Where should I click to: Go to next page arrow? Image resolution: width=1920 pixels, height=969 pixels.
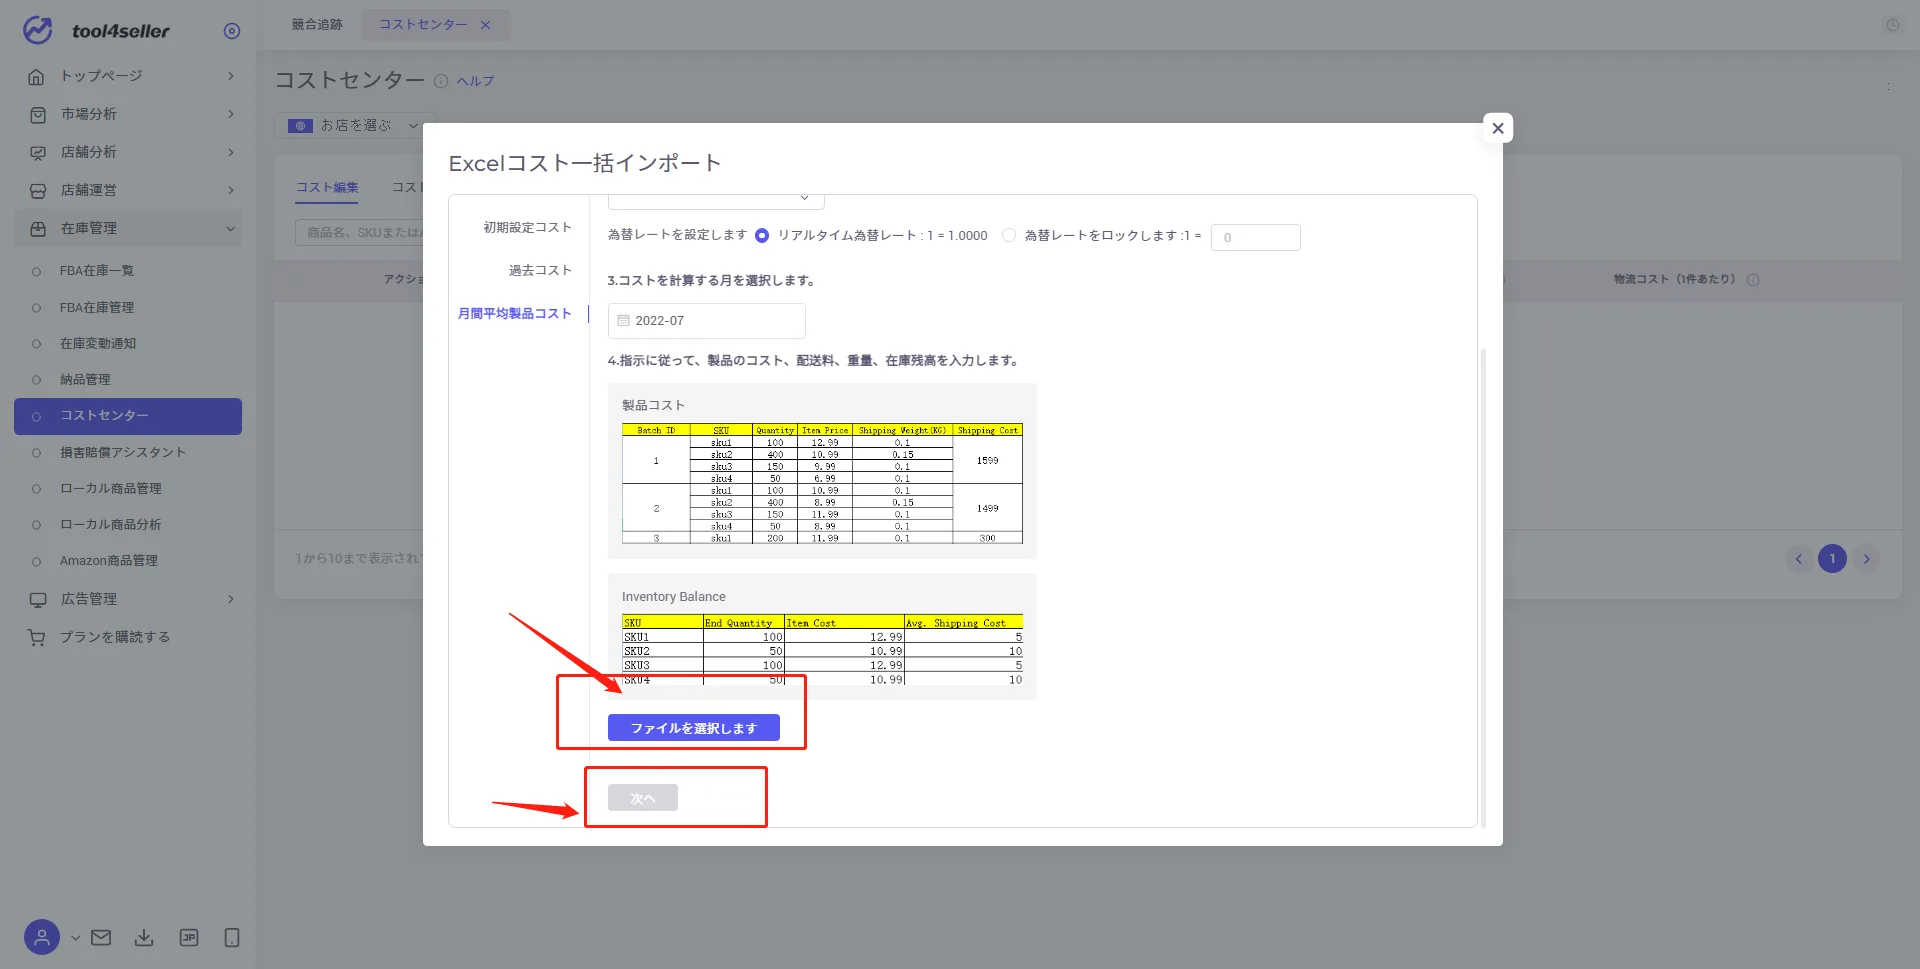(1866, 559)
